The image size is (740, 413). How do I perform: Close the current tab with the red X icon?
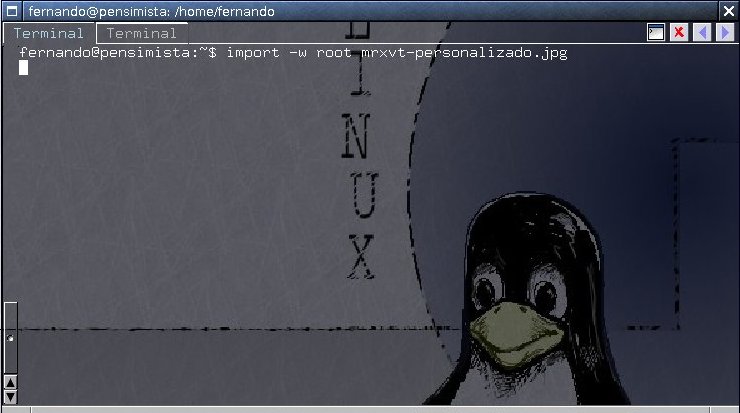tap(679, 33)
